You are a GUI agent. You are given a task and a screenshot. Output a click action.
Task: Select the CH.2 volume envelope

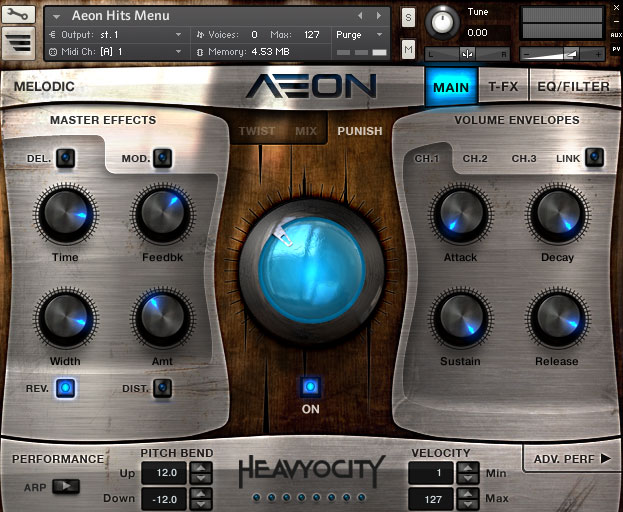click(x=475, y=158)
